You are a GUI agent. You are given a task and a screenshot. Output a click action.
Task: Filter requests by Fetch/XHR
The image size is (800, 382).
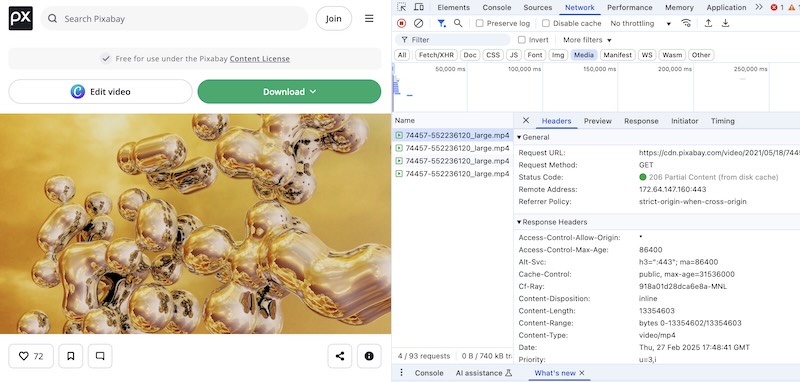click(436, 55)
